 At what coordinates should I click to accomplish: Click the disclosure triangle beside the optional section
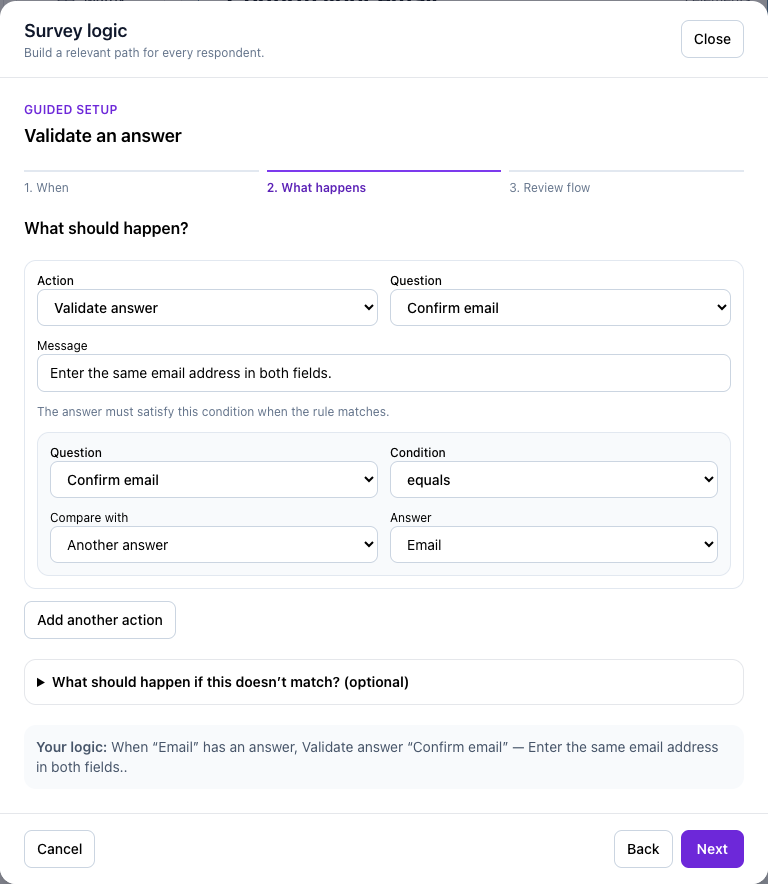point(41,682)
